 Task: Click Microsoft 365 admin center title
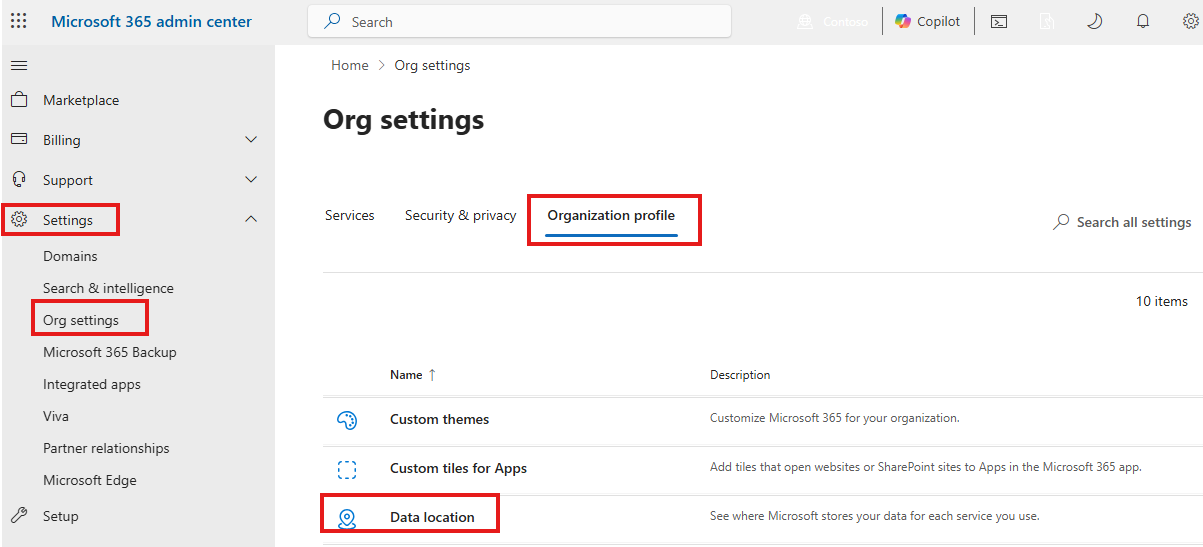point(152,22)
